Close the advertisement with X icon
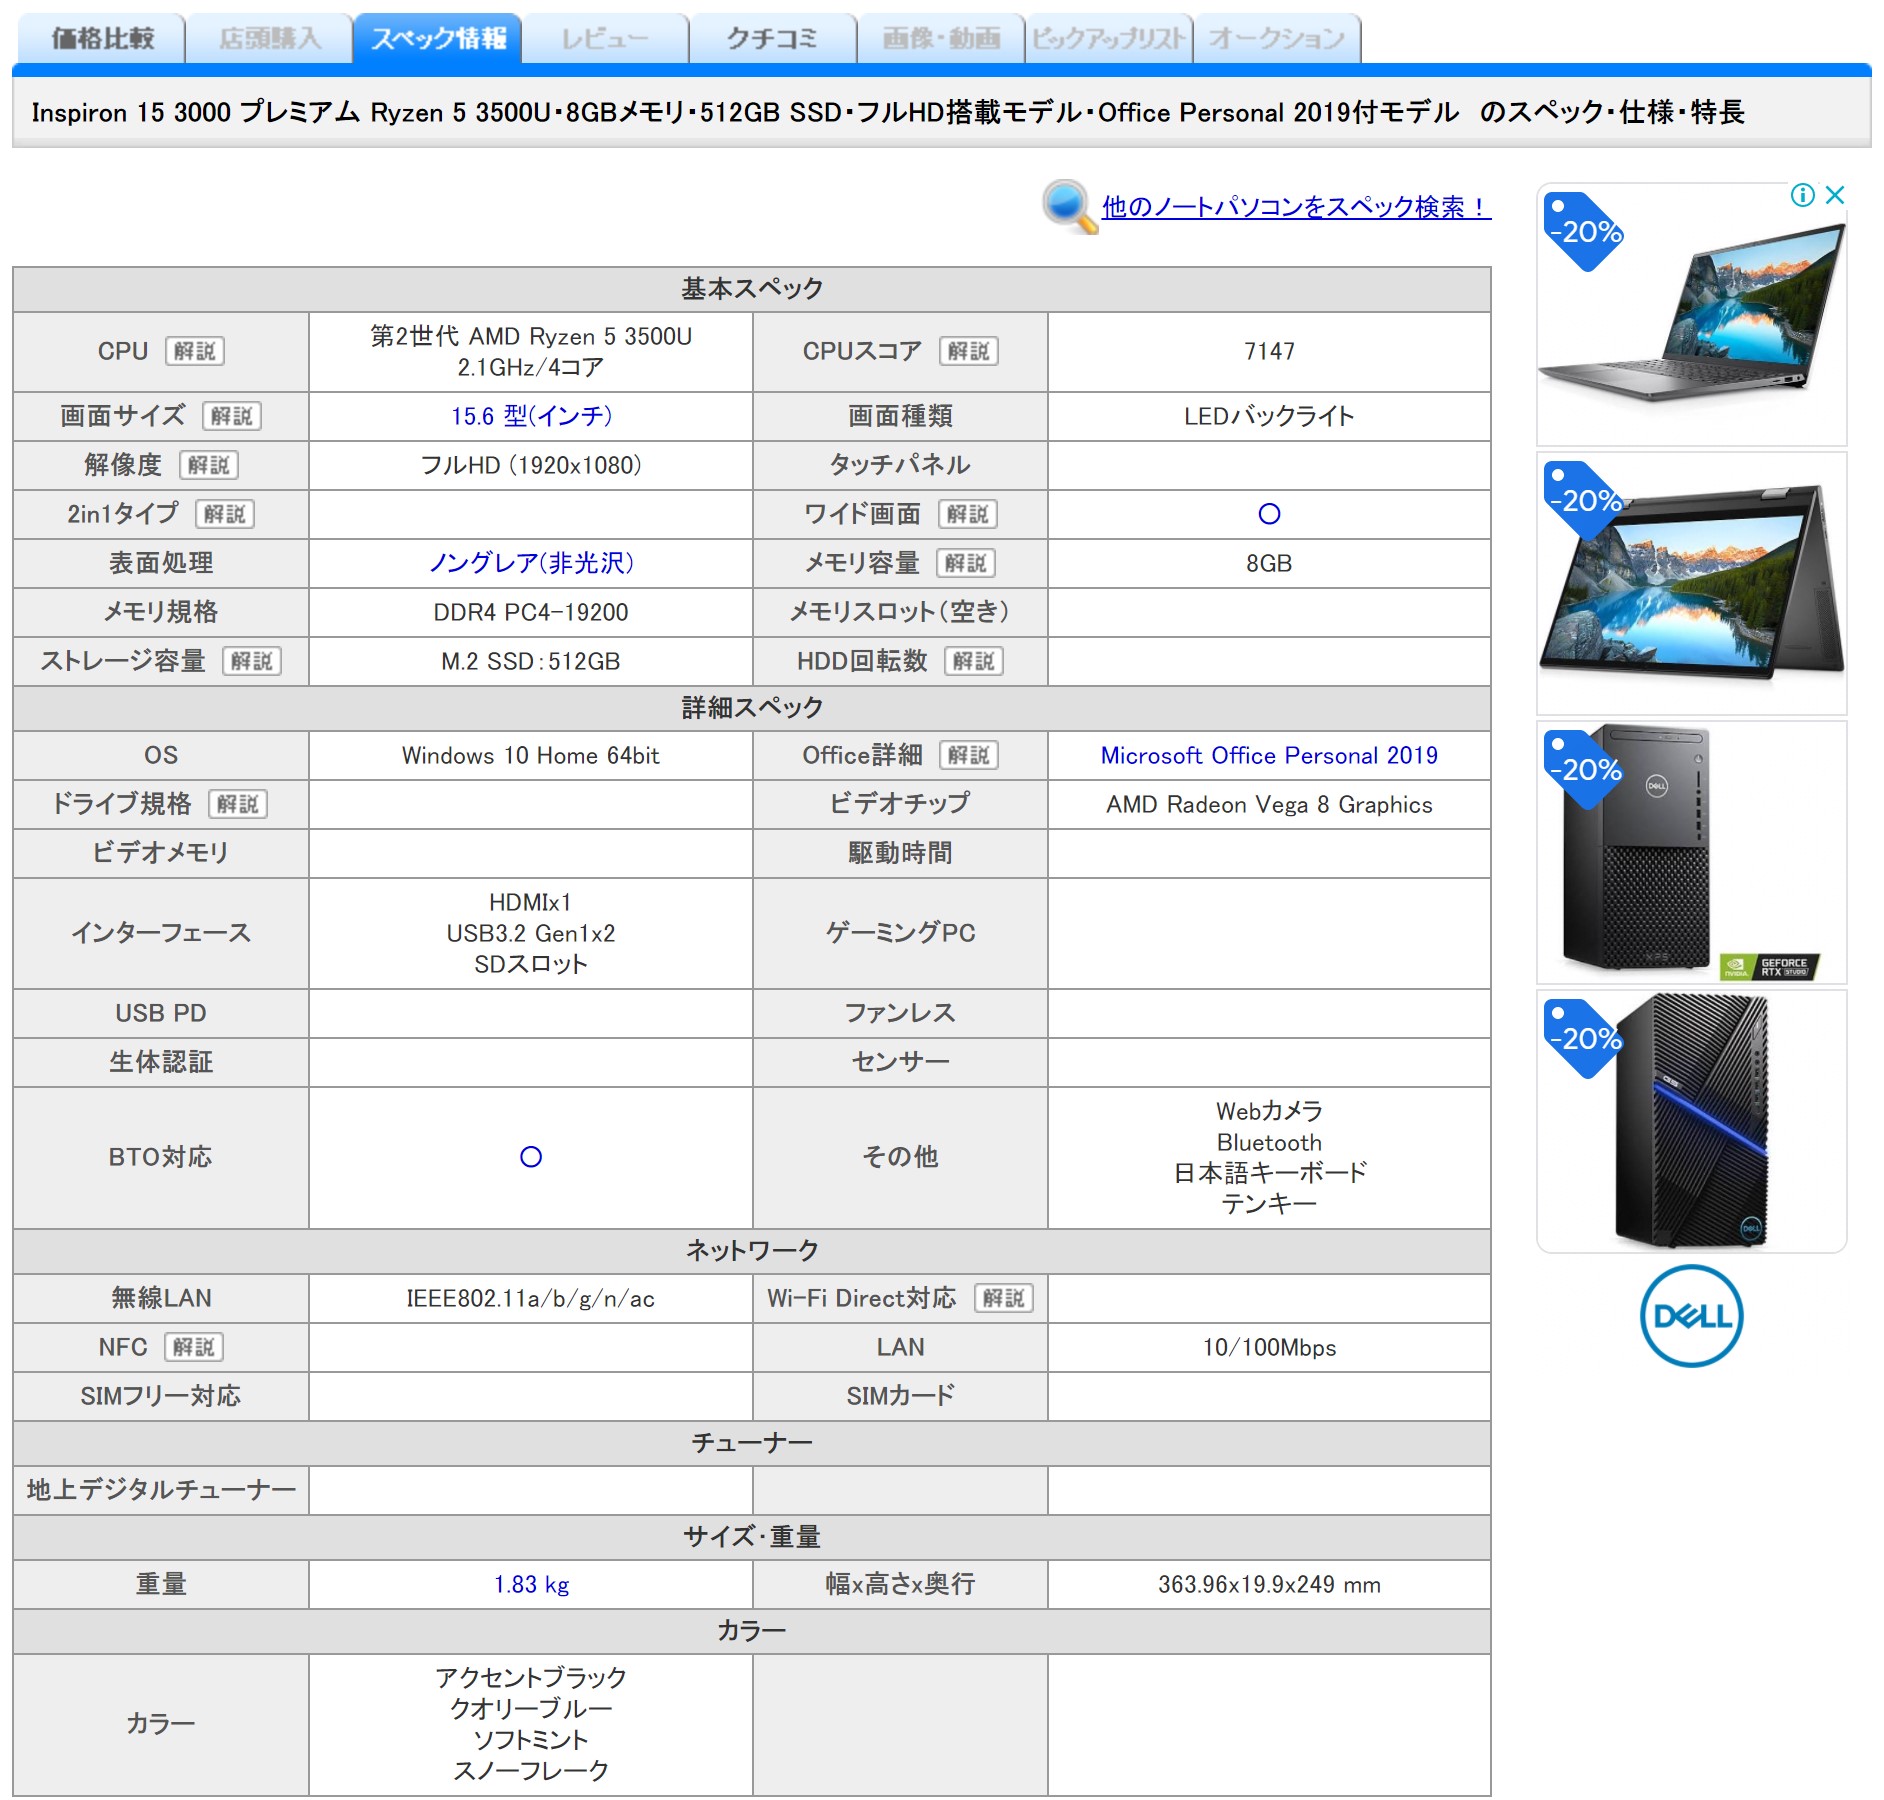1884x1800 pixels. click(1835, 195)
